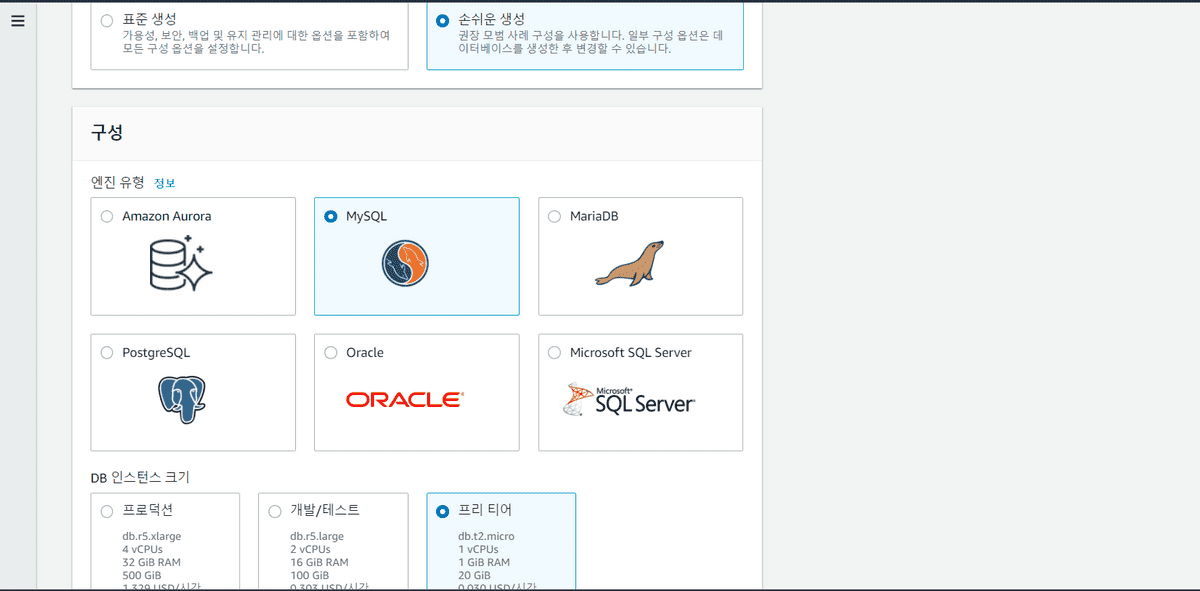The height and width of the screenshot is (591, 1200).
Task: Select the 표준 생성 radio button
Action: (107, 20)
